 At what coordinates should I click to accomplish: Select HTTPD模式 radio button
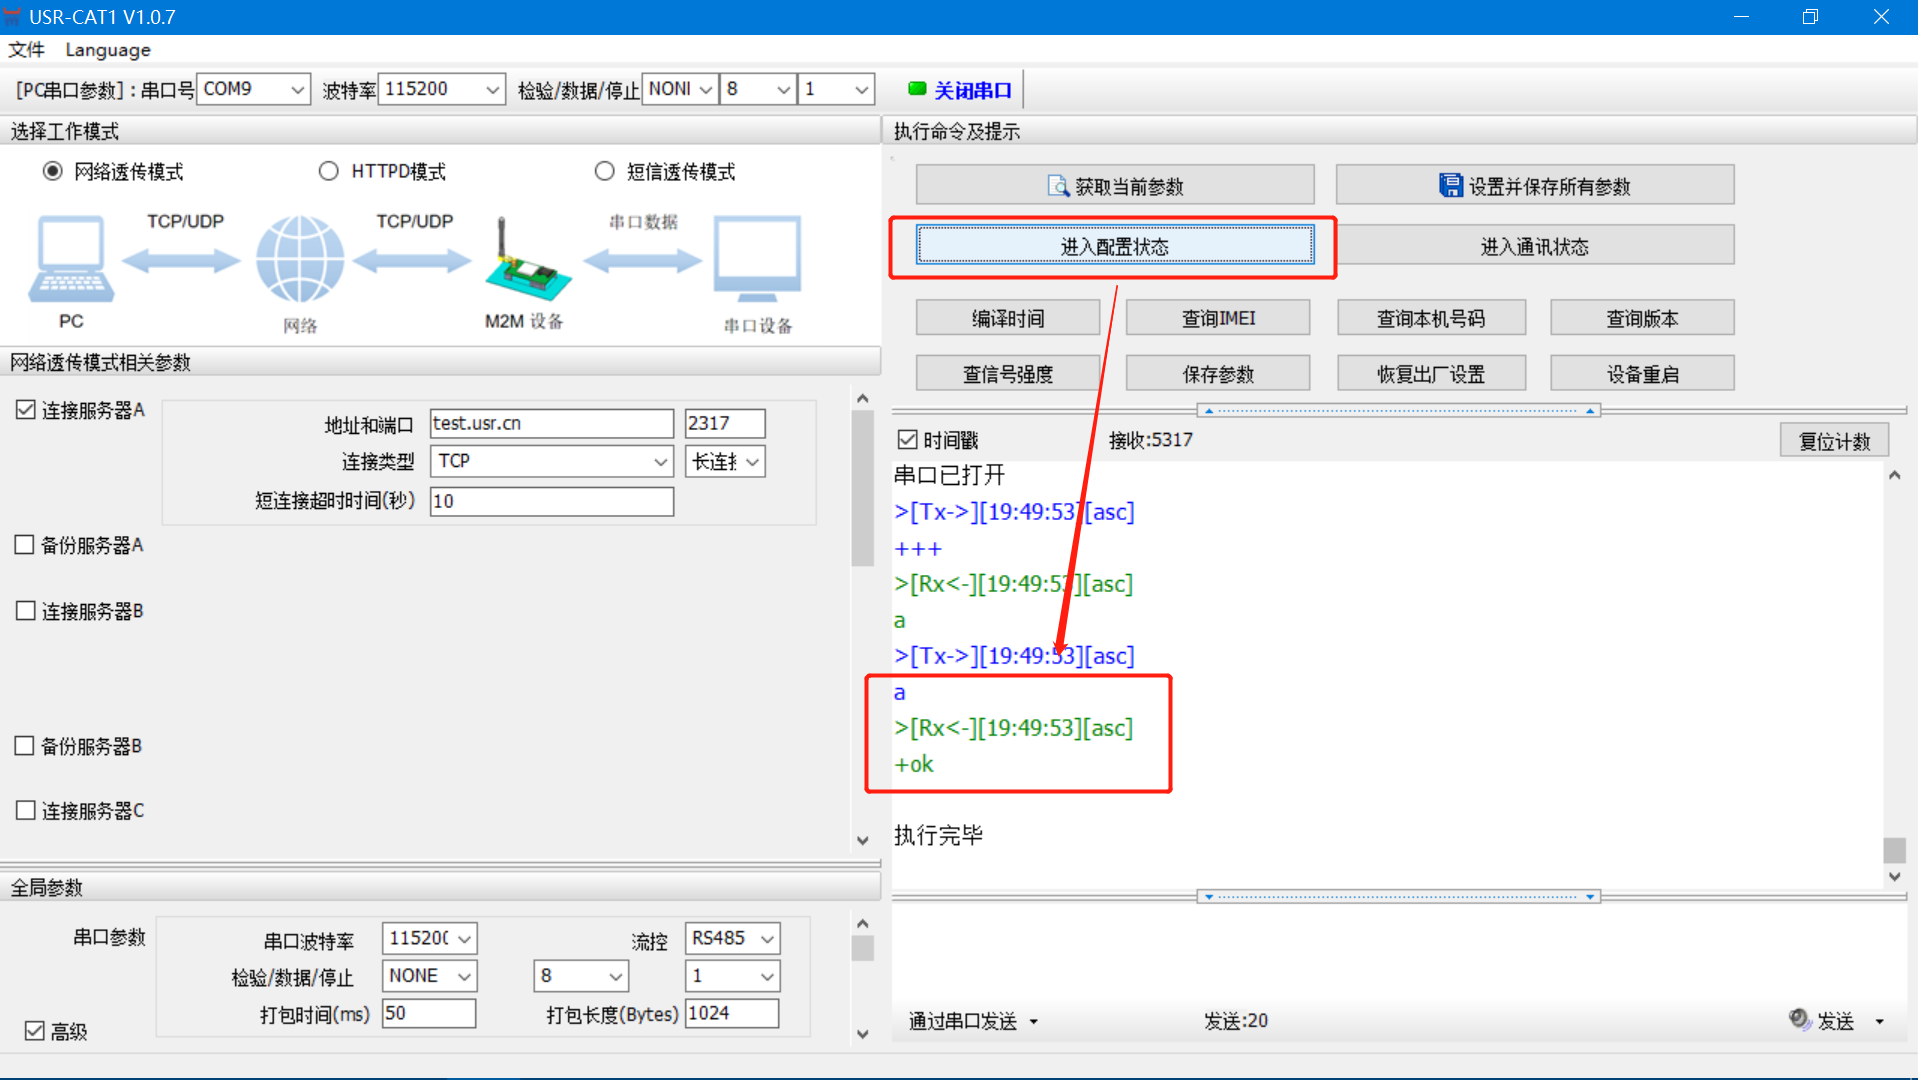(x=328, y=171)
